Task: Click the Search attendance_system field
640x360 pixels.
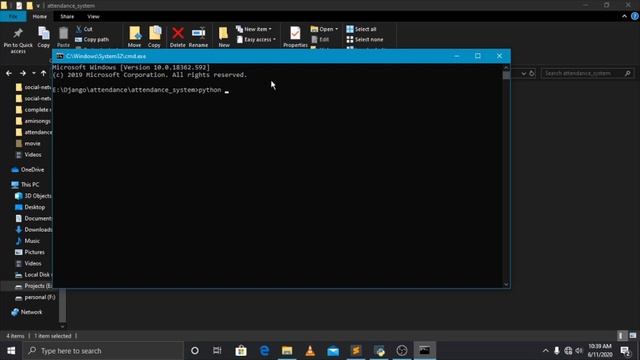Action: click(x=587, y=73)
